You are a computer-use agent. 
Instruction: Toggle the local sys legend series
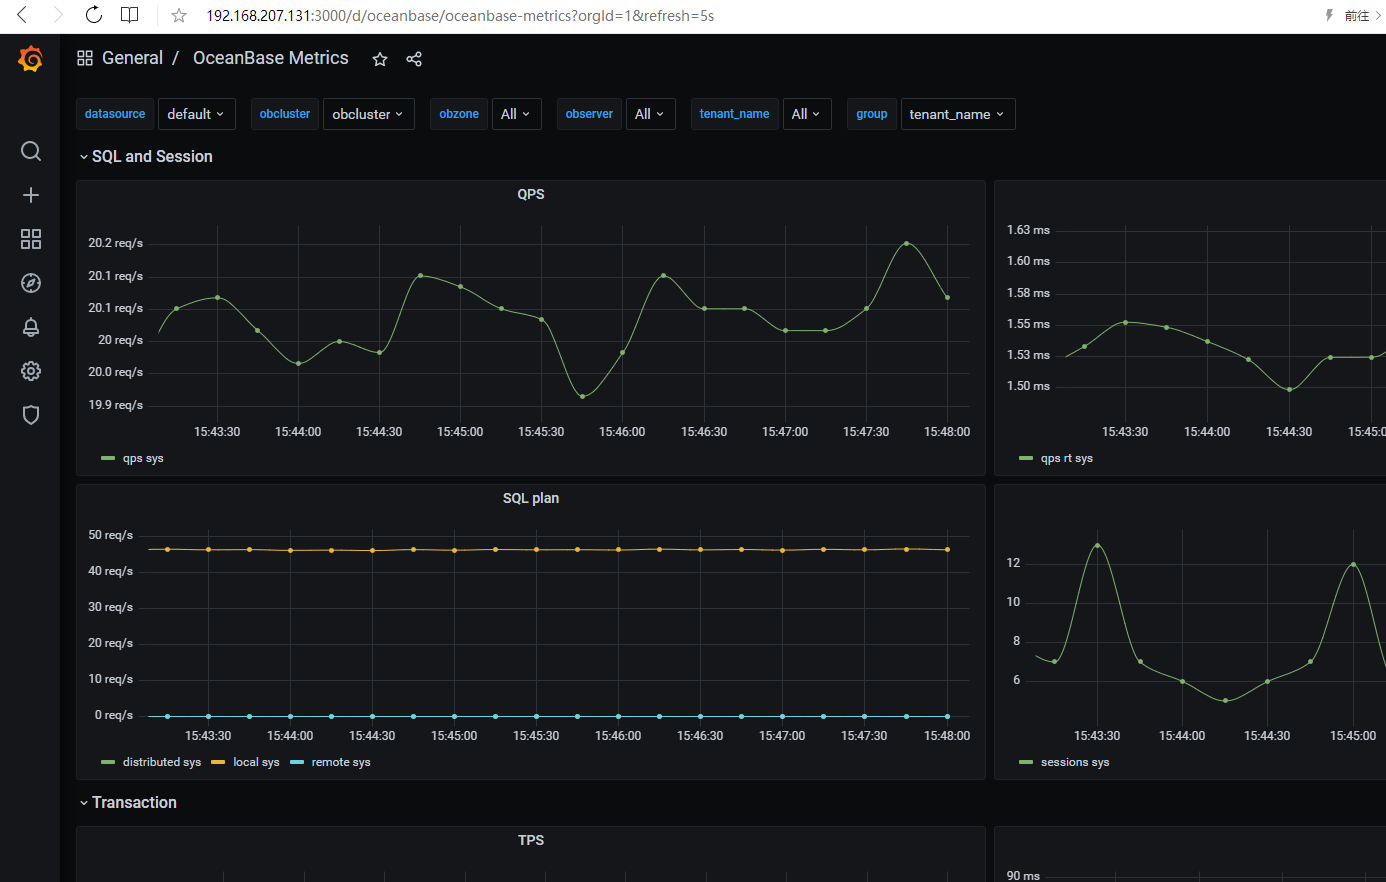pos(256,762)
